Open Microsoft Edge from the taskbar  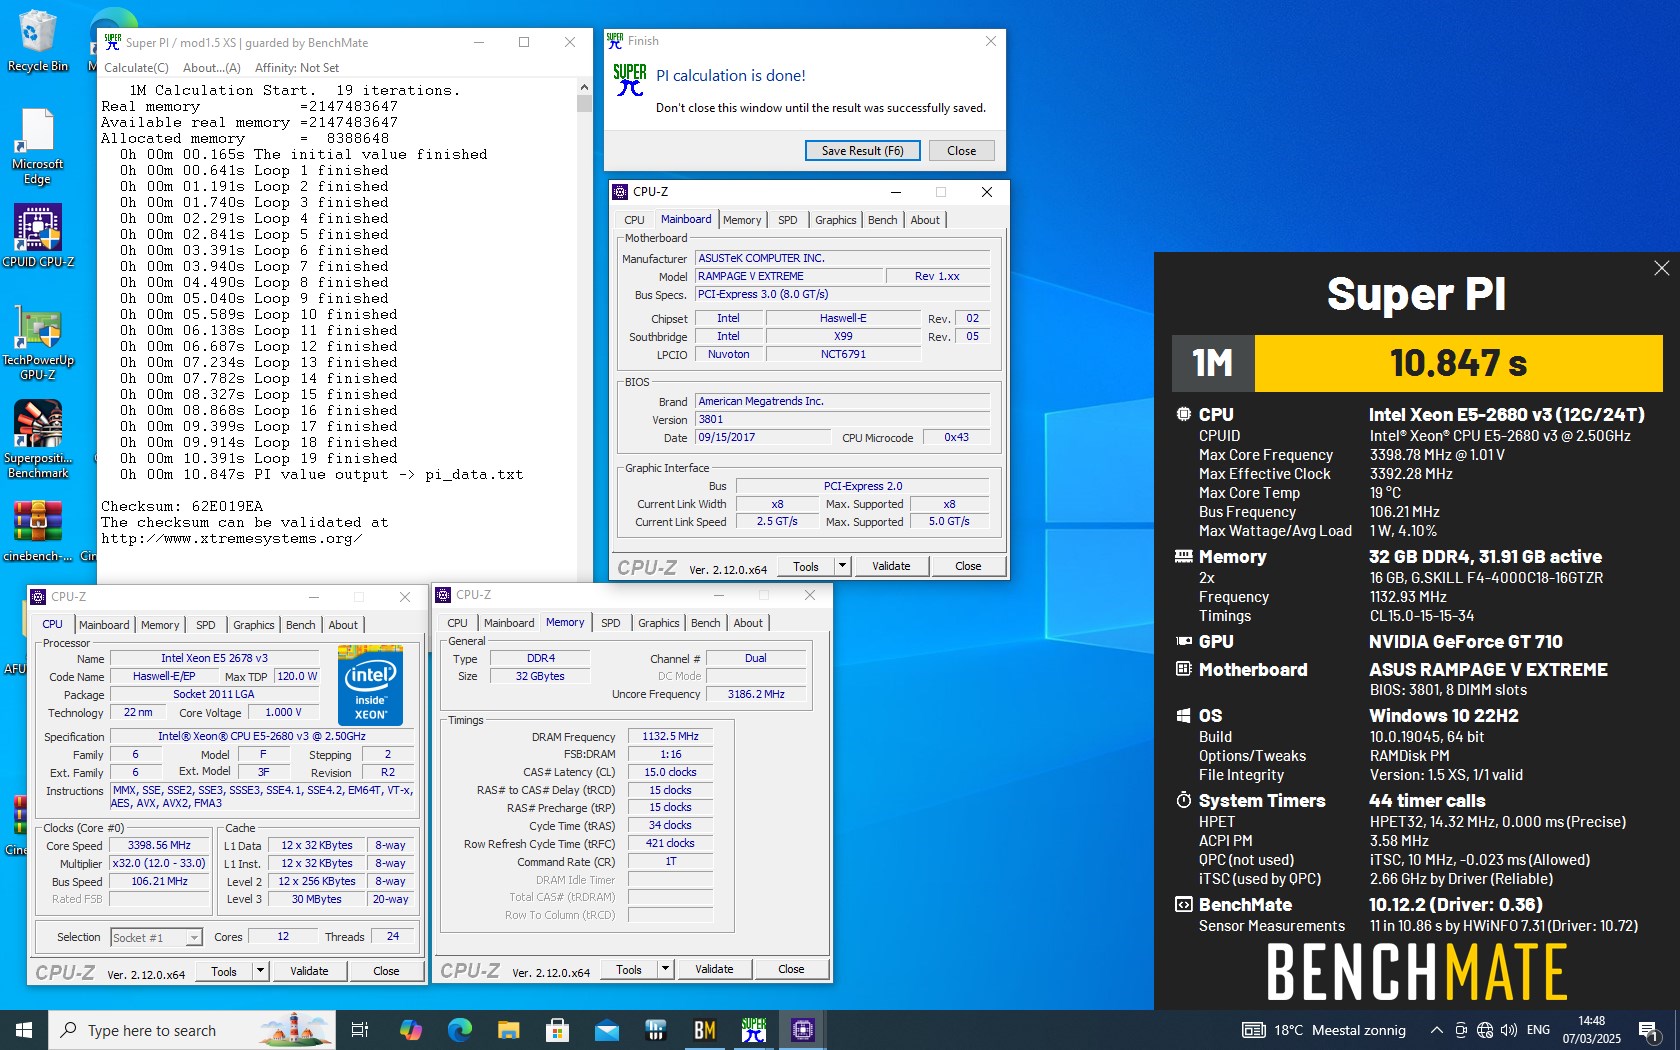click(x=459, y=1030)
